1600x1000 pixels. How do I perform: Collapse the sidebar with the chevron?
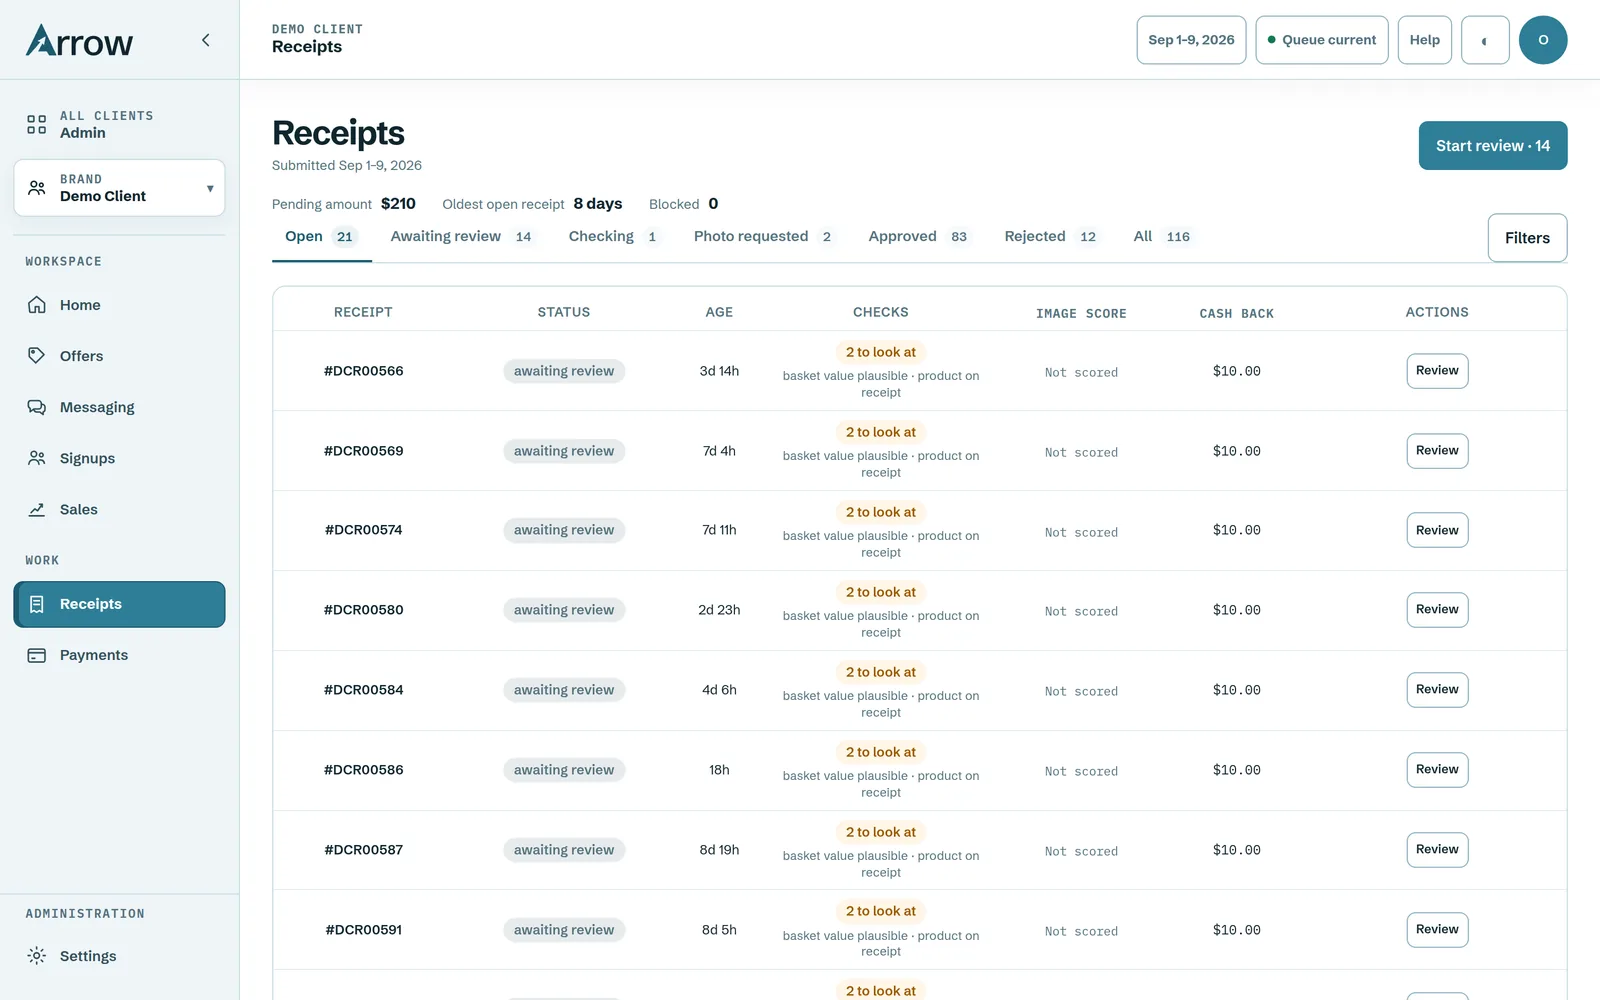coord(206,40)
